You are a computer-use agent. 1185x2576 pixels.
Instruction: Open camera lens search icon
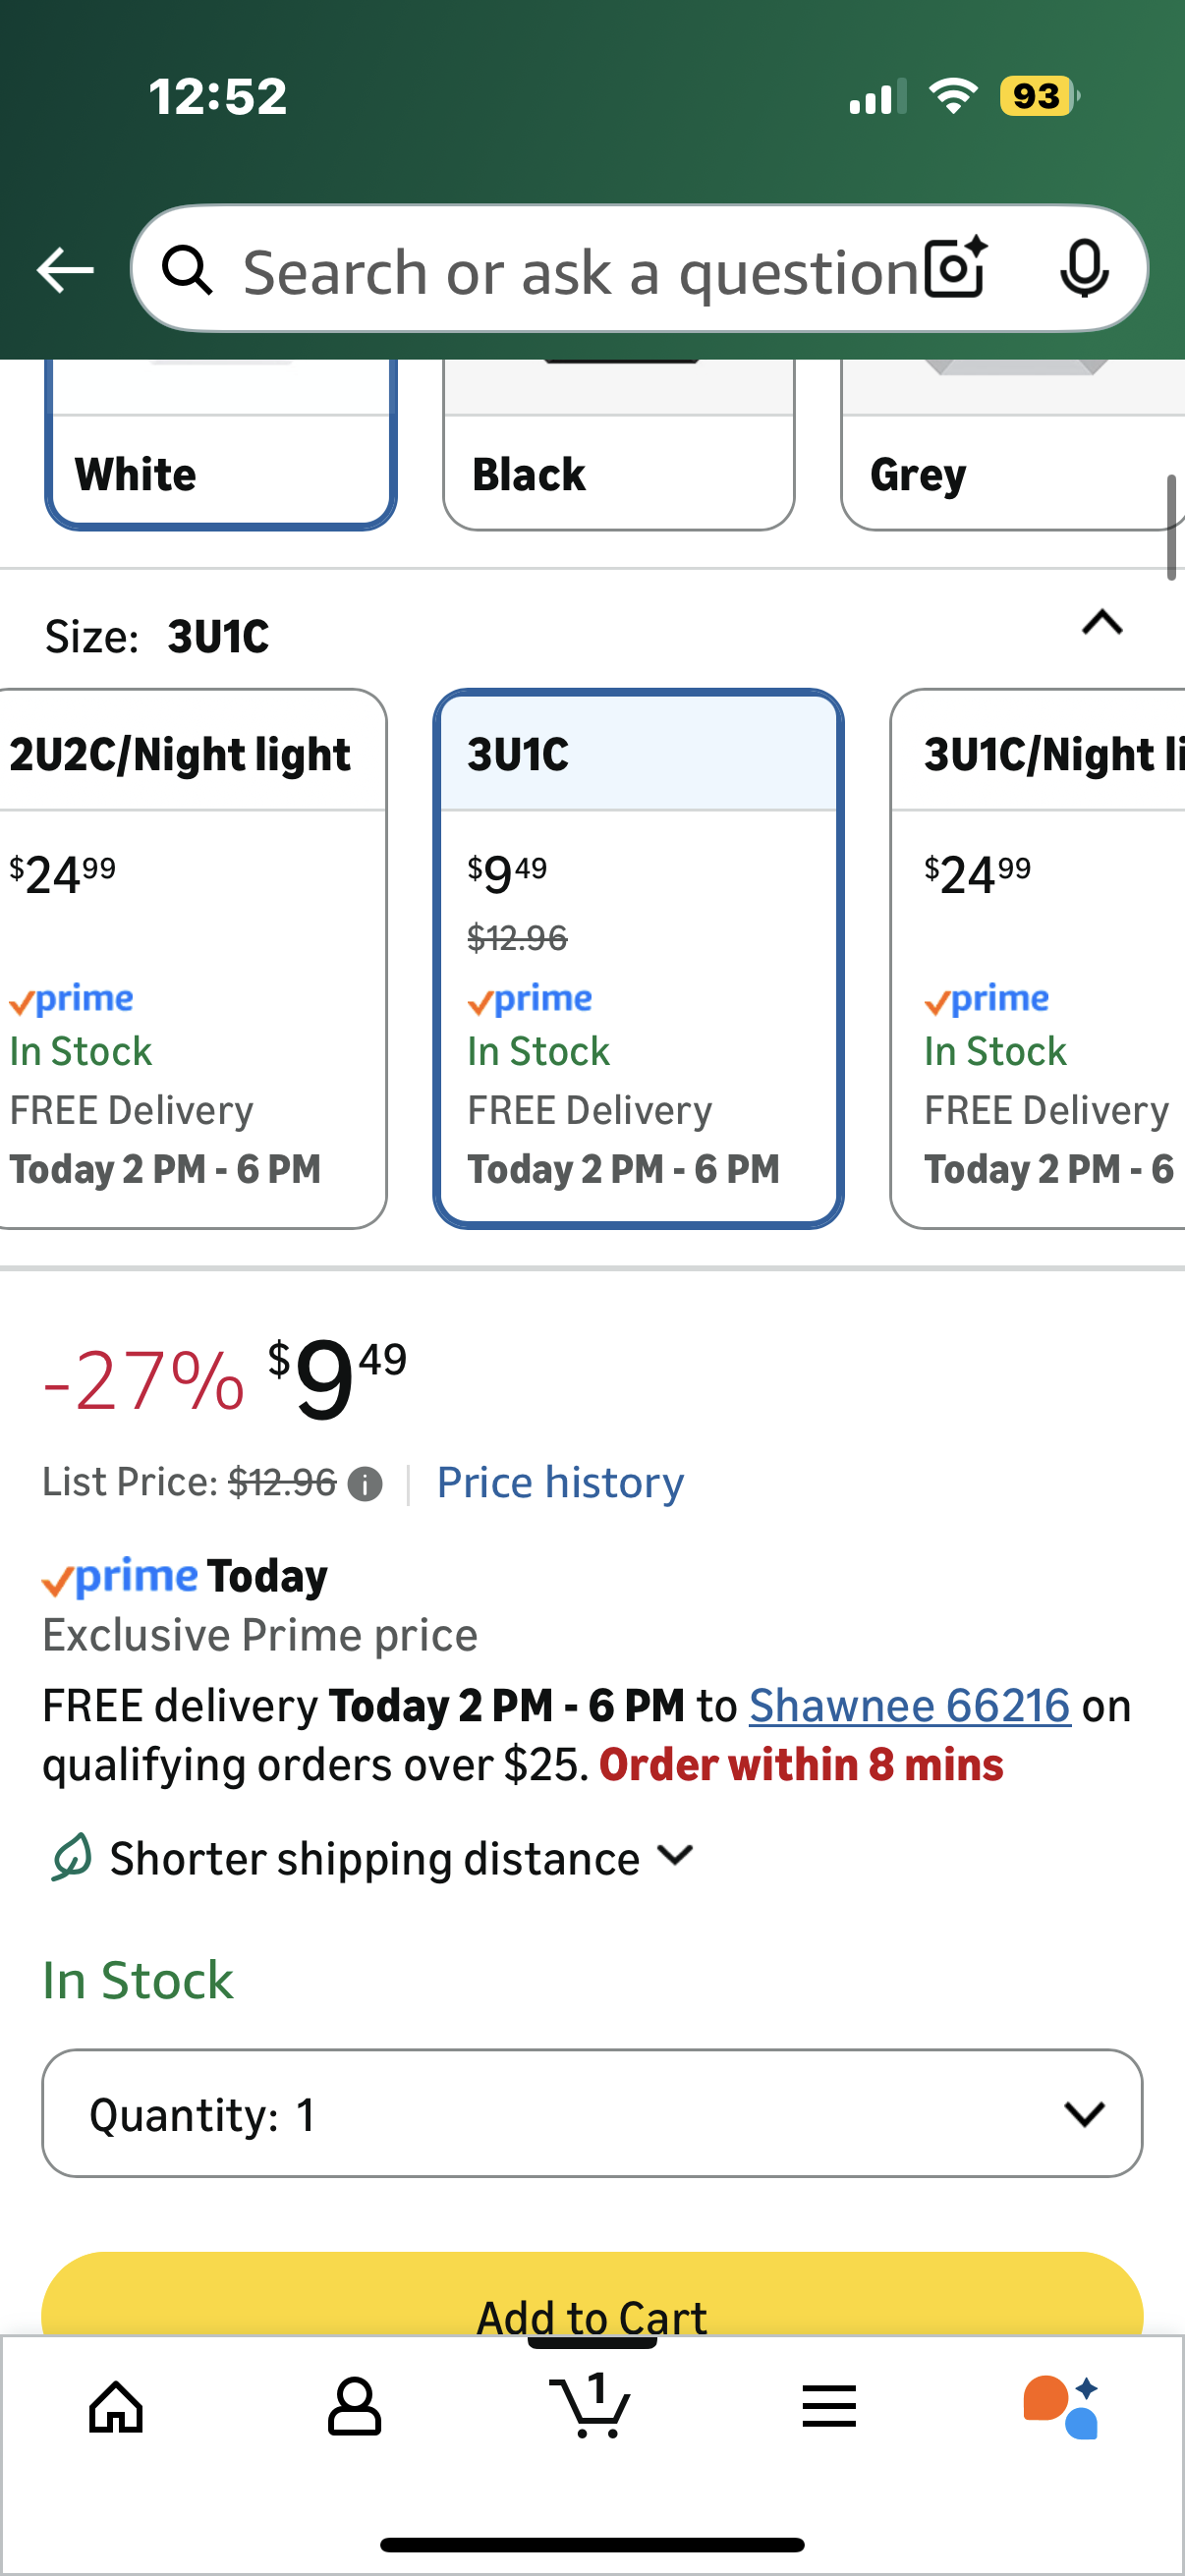[955, 269]
